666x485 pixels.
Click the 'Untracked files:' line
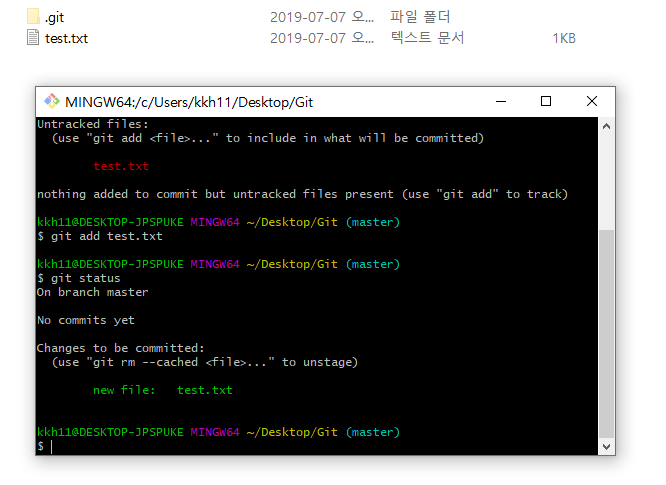click(x=93, y=124)
